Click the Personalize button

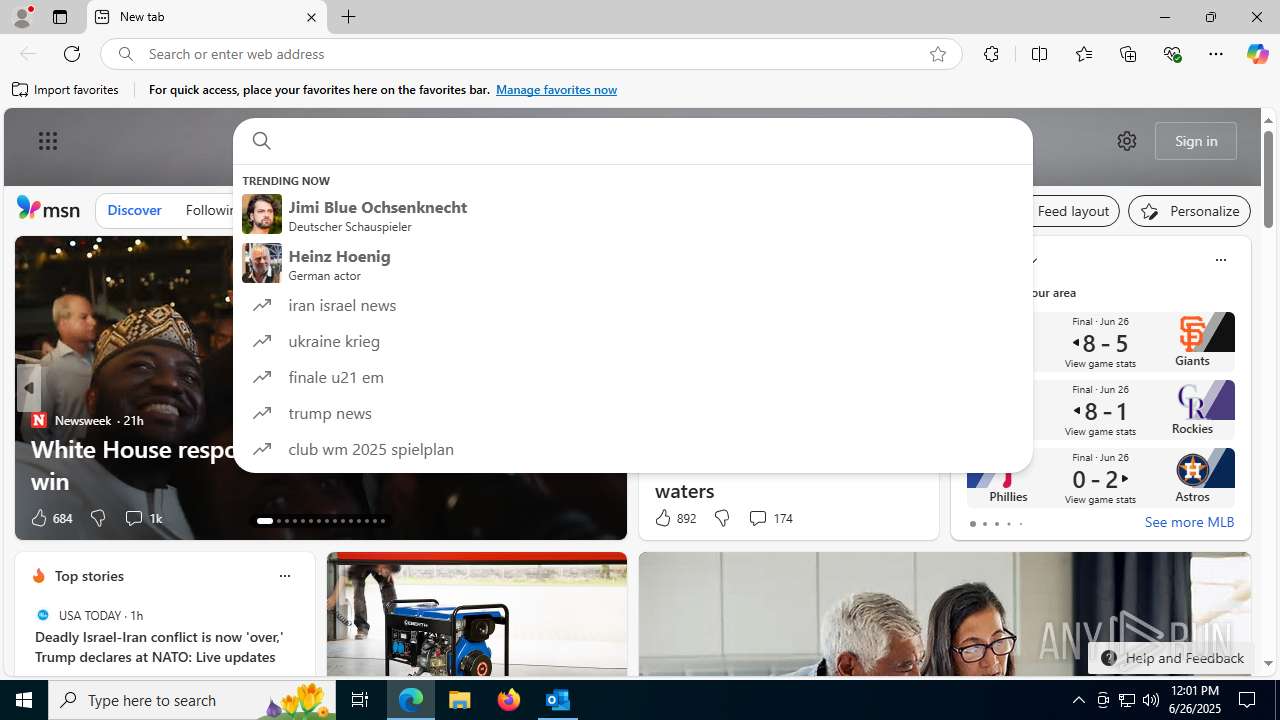(x=1189, y=211)
